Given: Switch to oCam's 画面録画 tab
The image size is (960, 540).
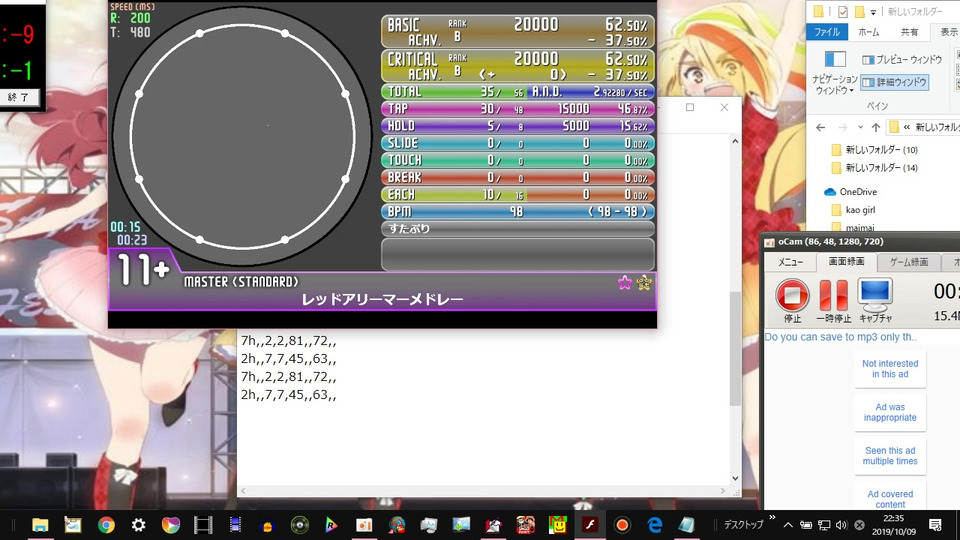Looking at the screenshot, I should click(x=846, y=261).
